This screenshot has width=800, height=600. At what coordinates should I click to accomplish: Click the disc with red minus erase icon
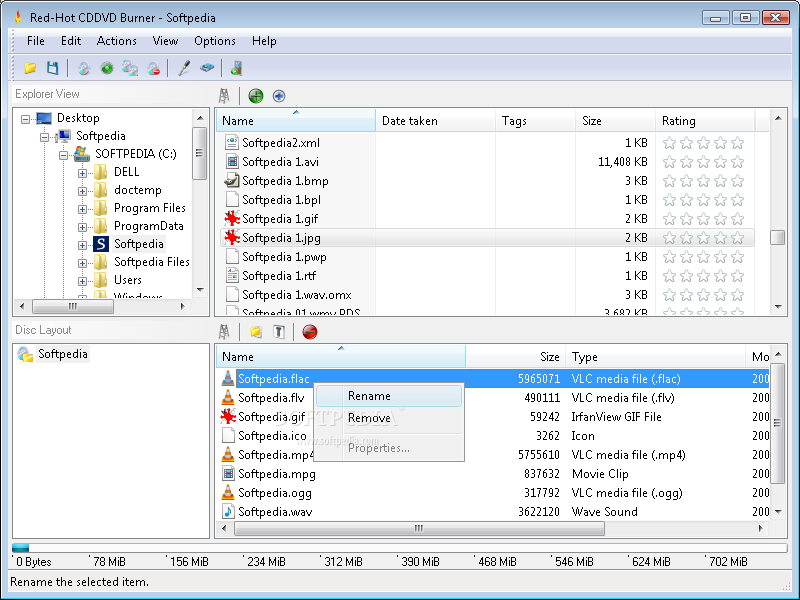(x=153, y=68)
